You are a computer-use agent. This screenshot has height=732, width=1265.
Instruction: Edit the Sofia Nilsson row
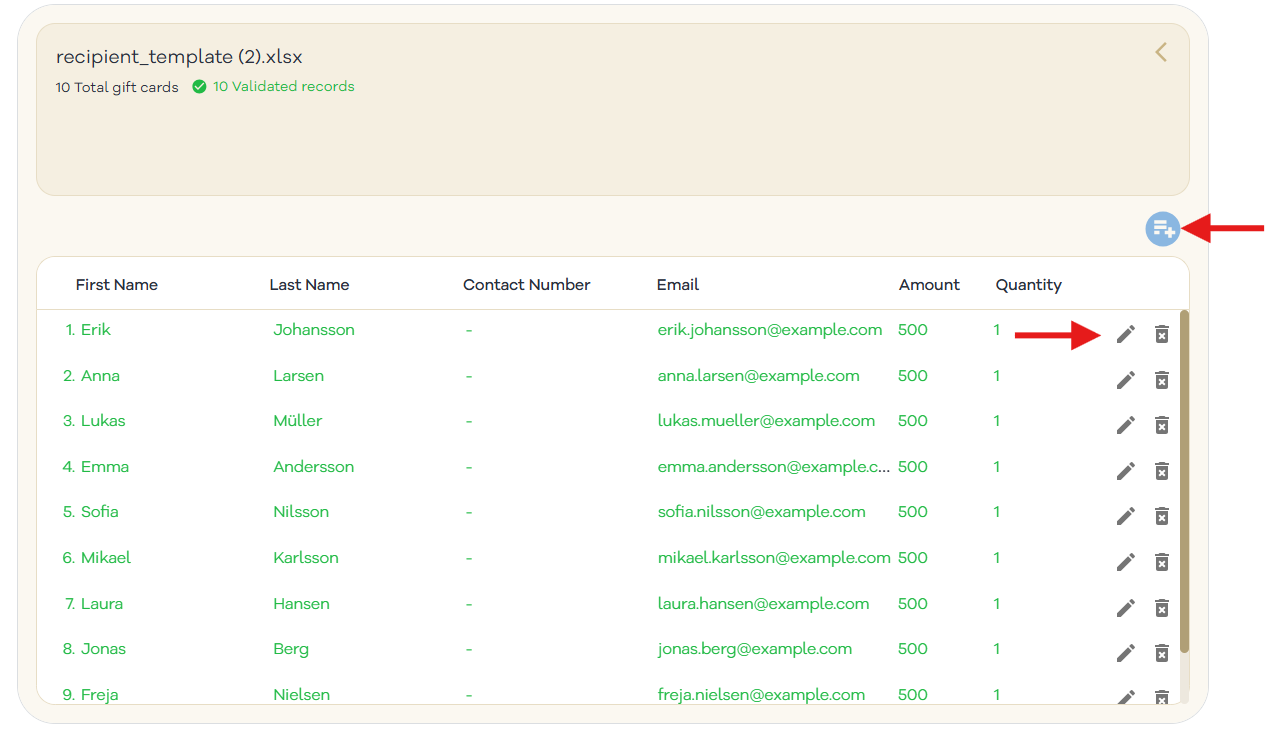click(x=1126, y=516)
